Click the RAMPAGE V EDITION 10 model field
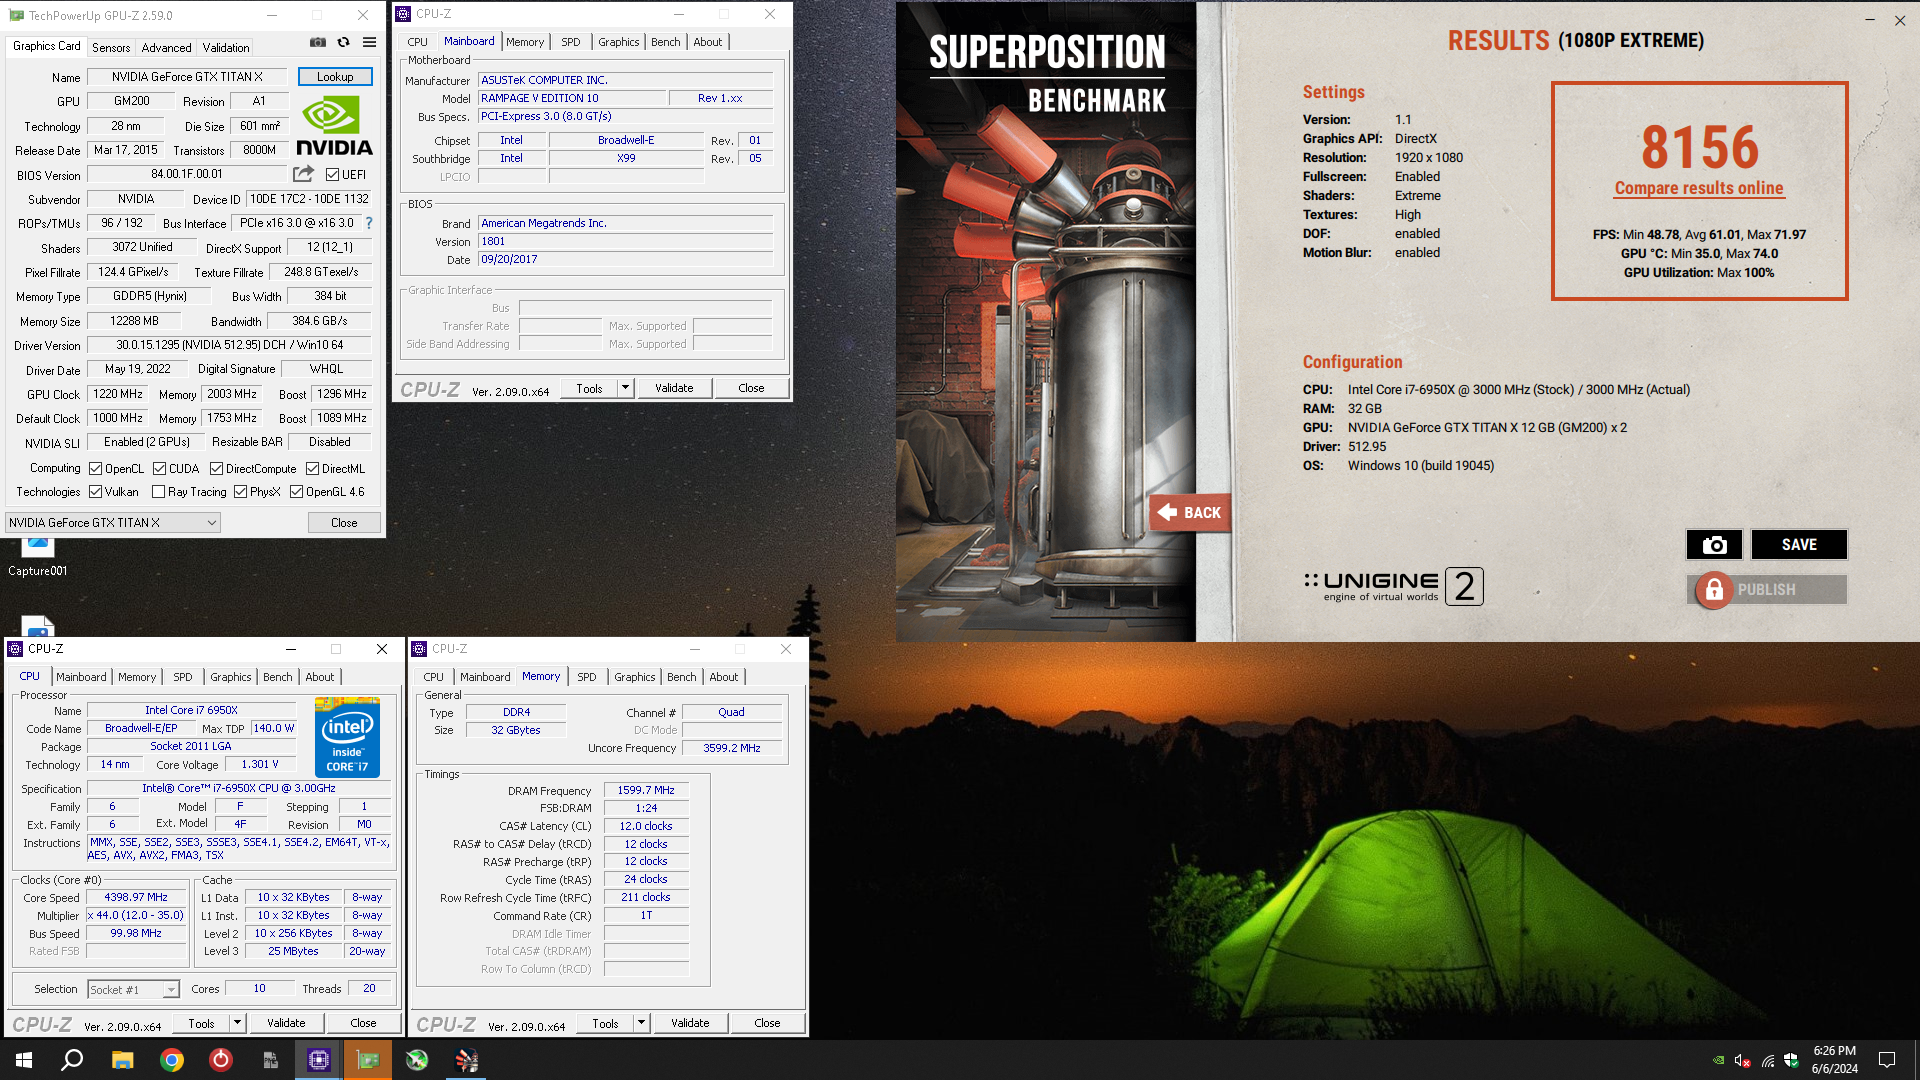Image resolution: width=1920 pixels, height=1080 pixels. tap(572, 98)
